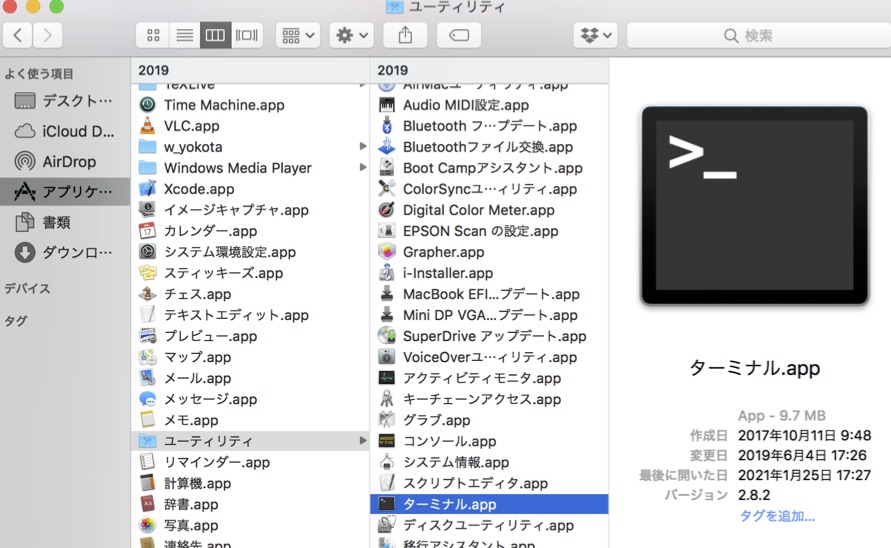Expand the w_yokota folder arrow

[x=363, y=146]
